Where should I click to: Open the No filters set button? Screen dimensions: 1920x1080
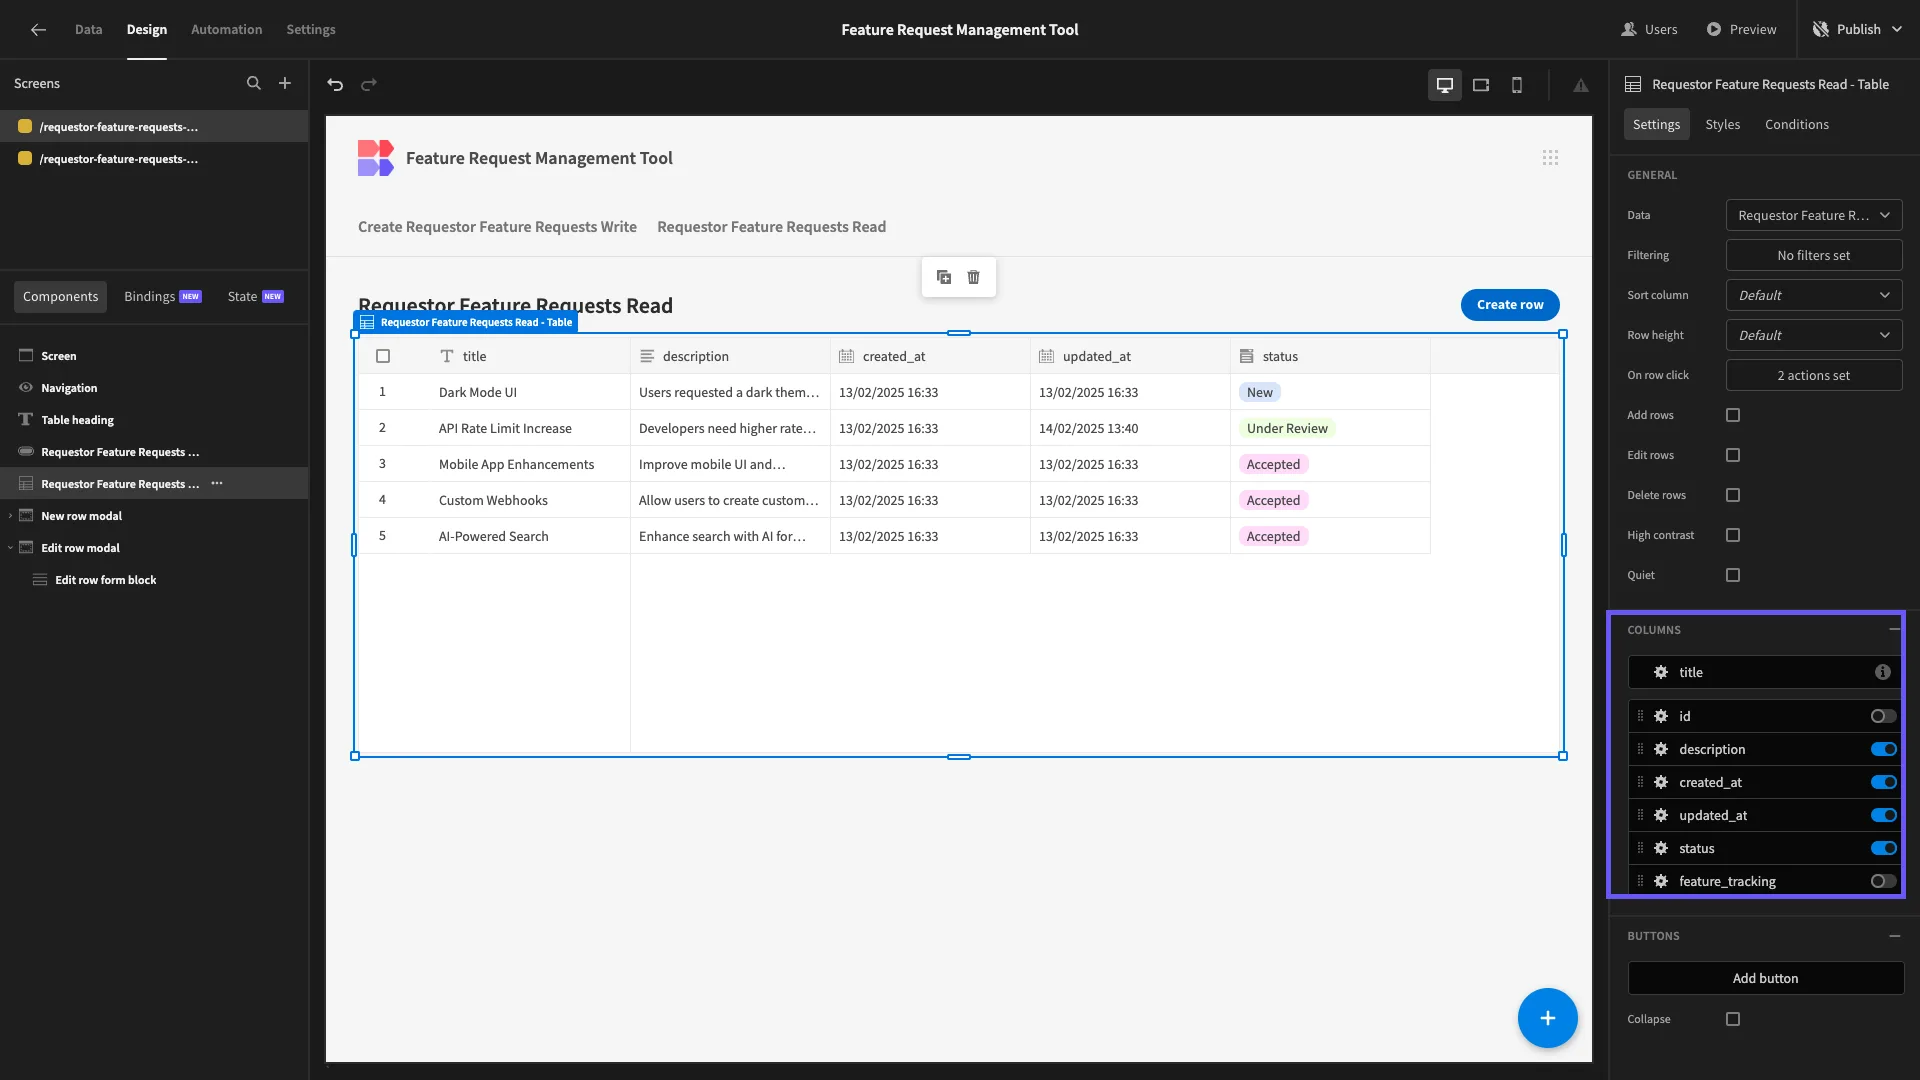click(x=1814, y=255)
